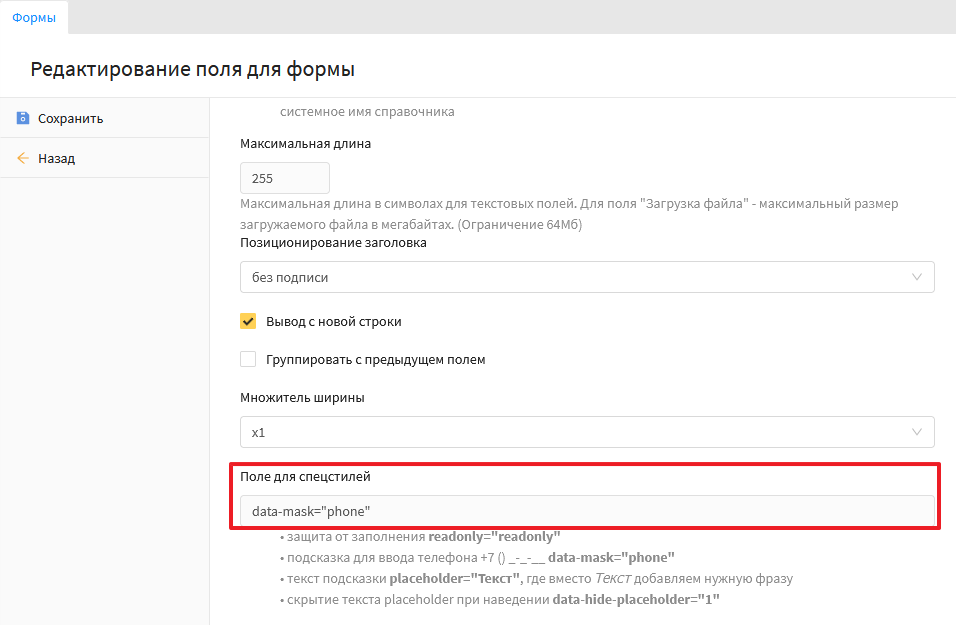Open the Позиционирование заголовка dropdown showing без подписи
Image resolution: width=956 pixels, height=625 pixels.
(587, 277)
